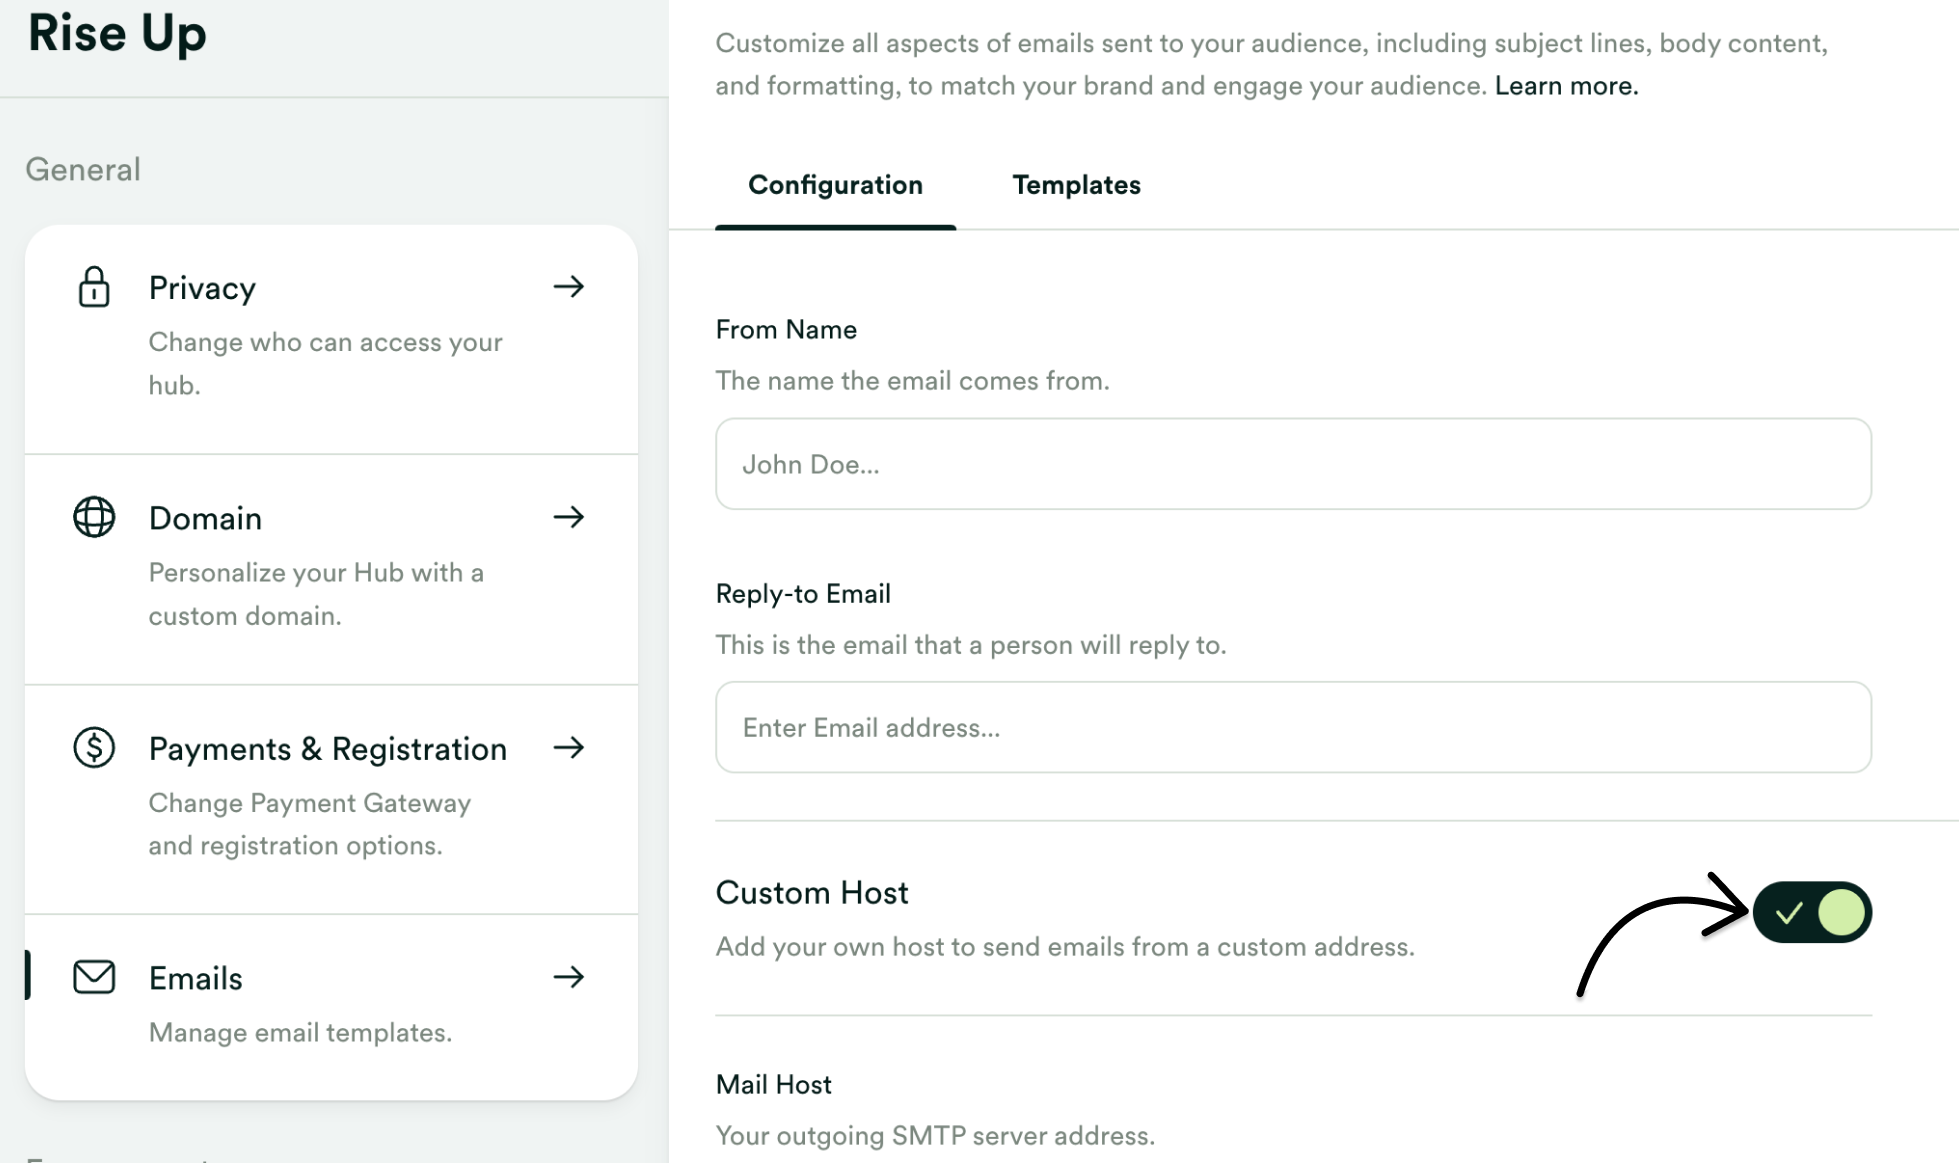Expand the Domain settings card
1959x1163 pixels.
click(x=330, y=570)
